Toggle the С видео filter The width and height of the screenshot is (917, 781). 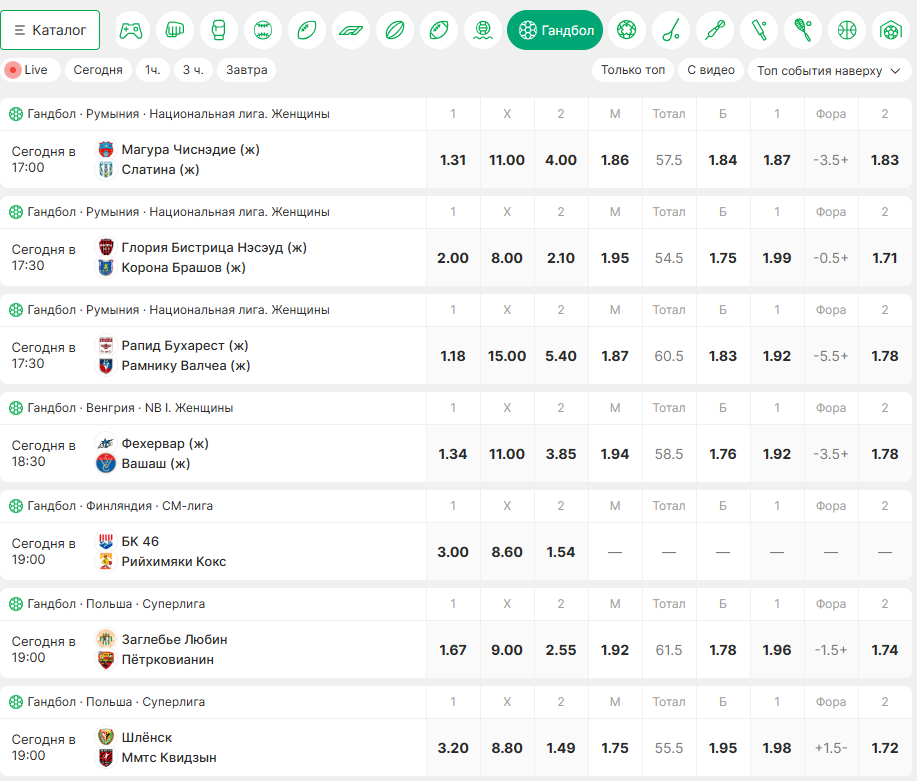click(x=711, y=70)
